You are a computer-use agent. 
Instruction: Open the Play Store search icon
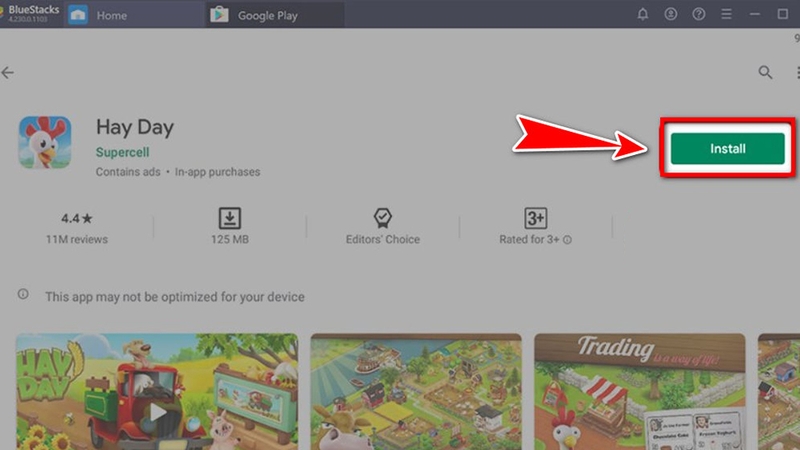pos(765,72)
